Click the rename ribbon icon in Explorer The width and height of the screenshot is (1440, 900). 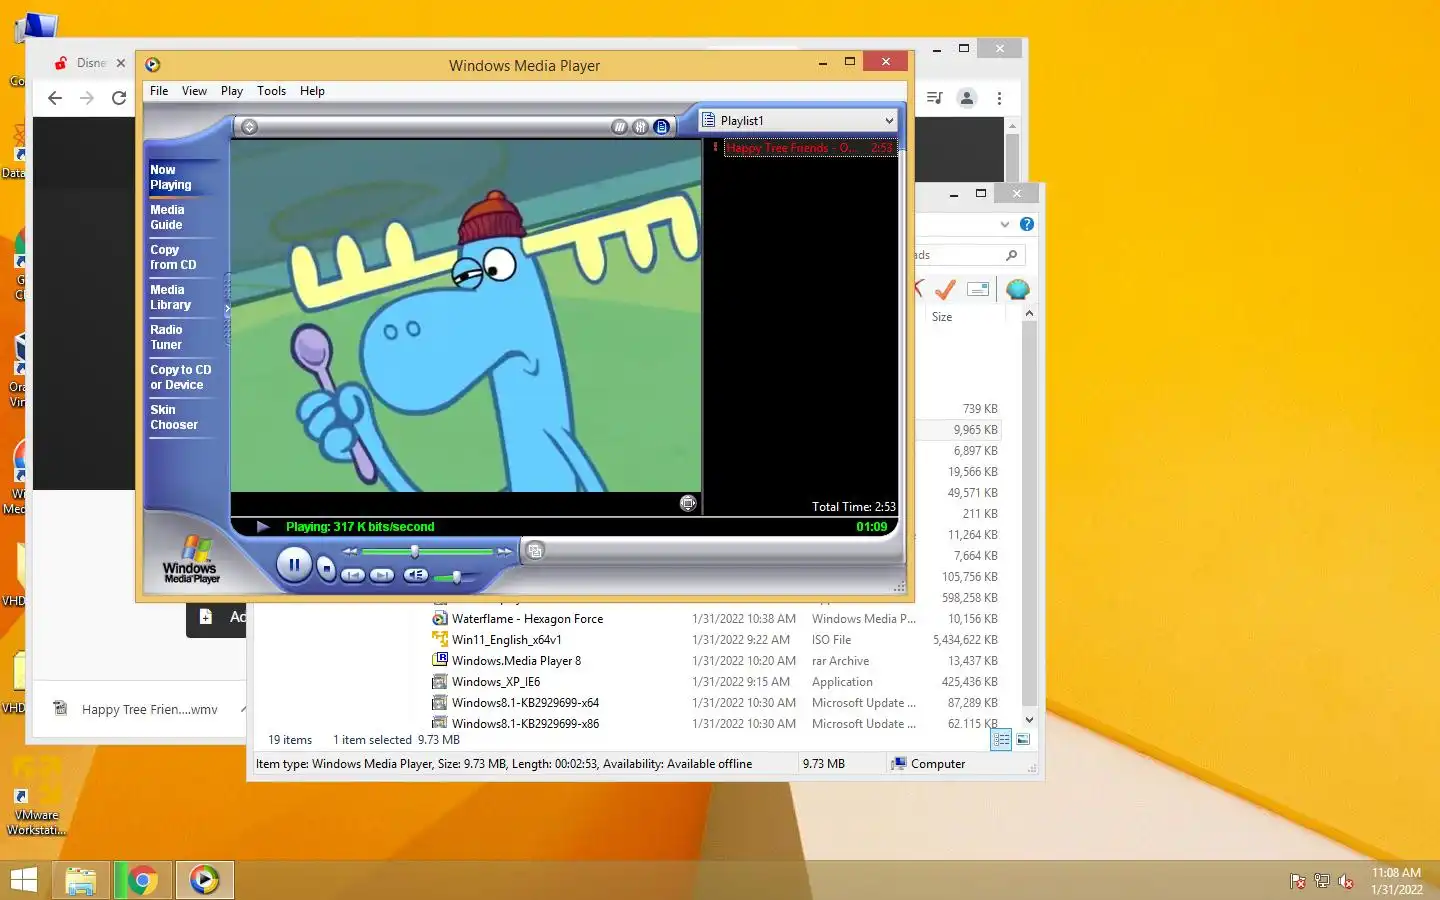(978, 289)
